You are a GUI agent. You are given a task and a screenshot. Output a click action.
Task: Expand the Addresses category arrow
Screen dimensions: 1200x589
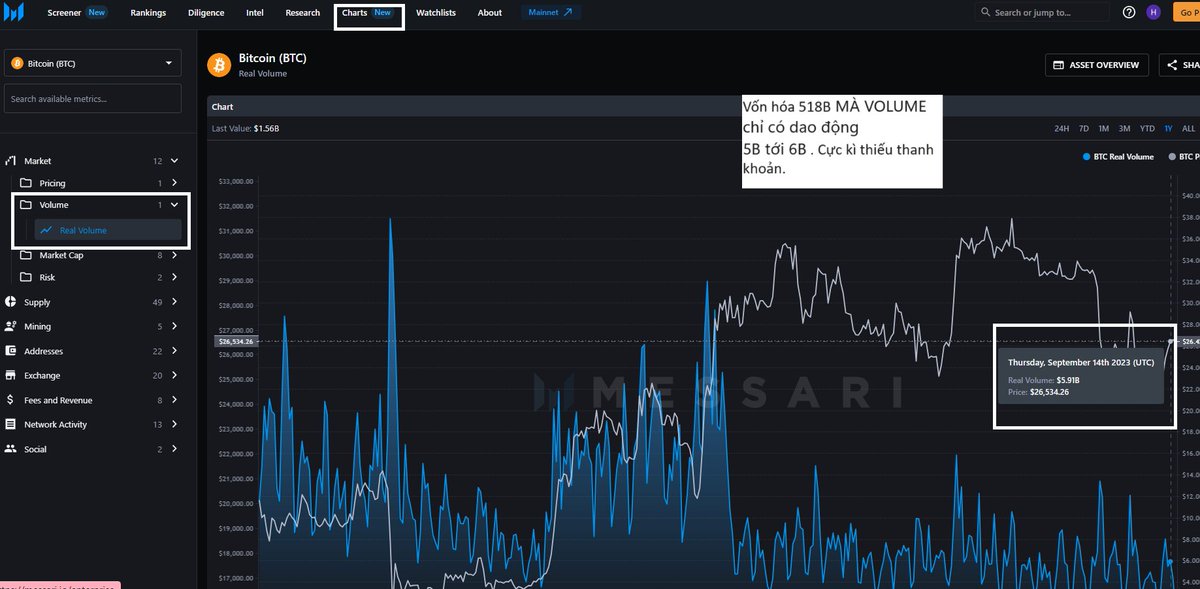(x=174, y=351)
